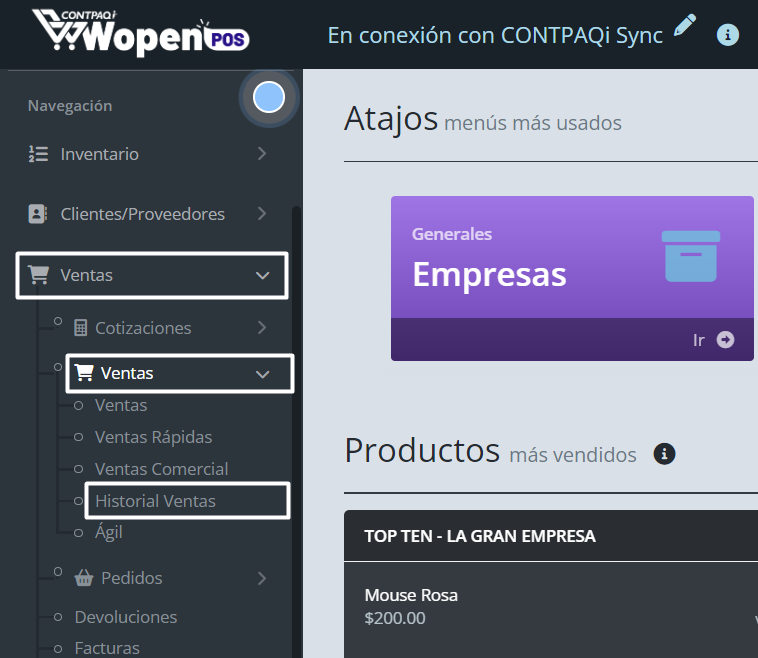Expand the Pedidos submenu chevron

click(x=262, y=578)
